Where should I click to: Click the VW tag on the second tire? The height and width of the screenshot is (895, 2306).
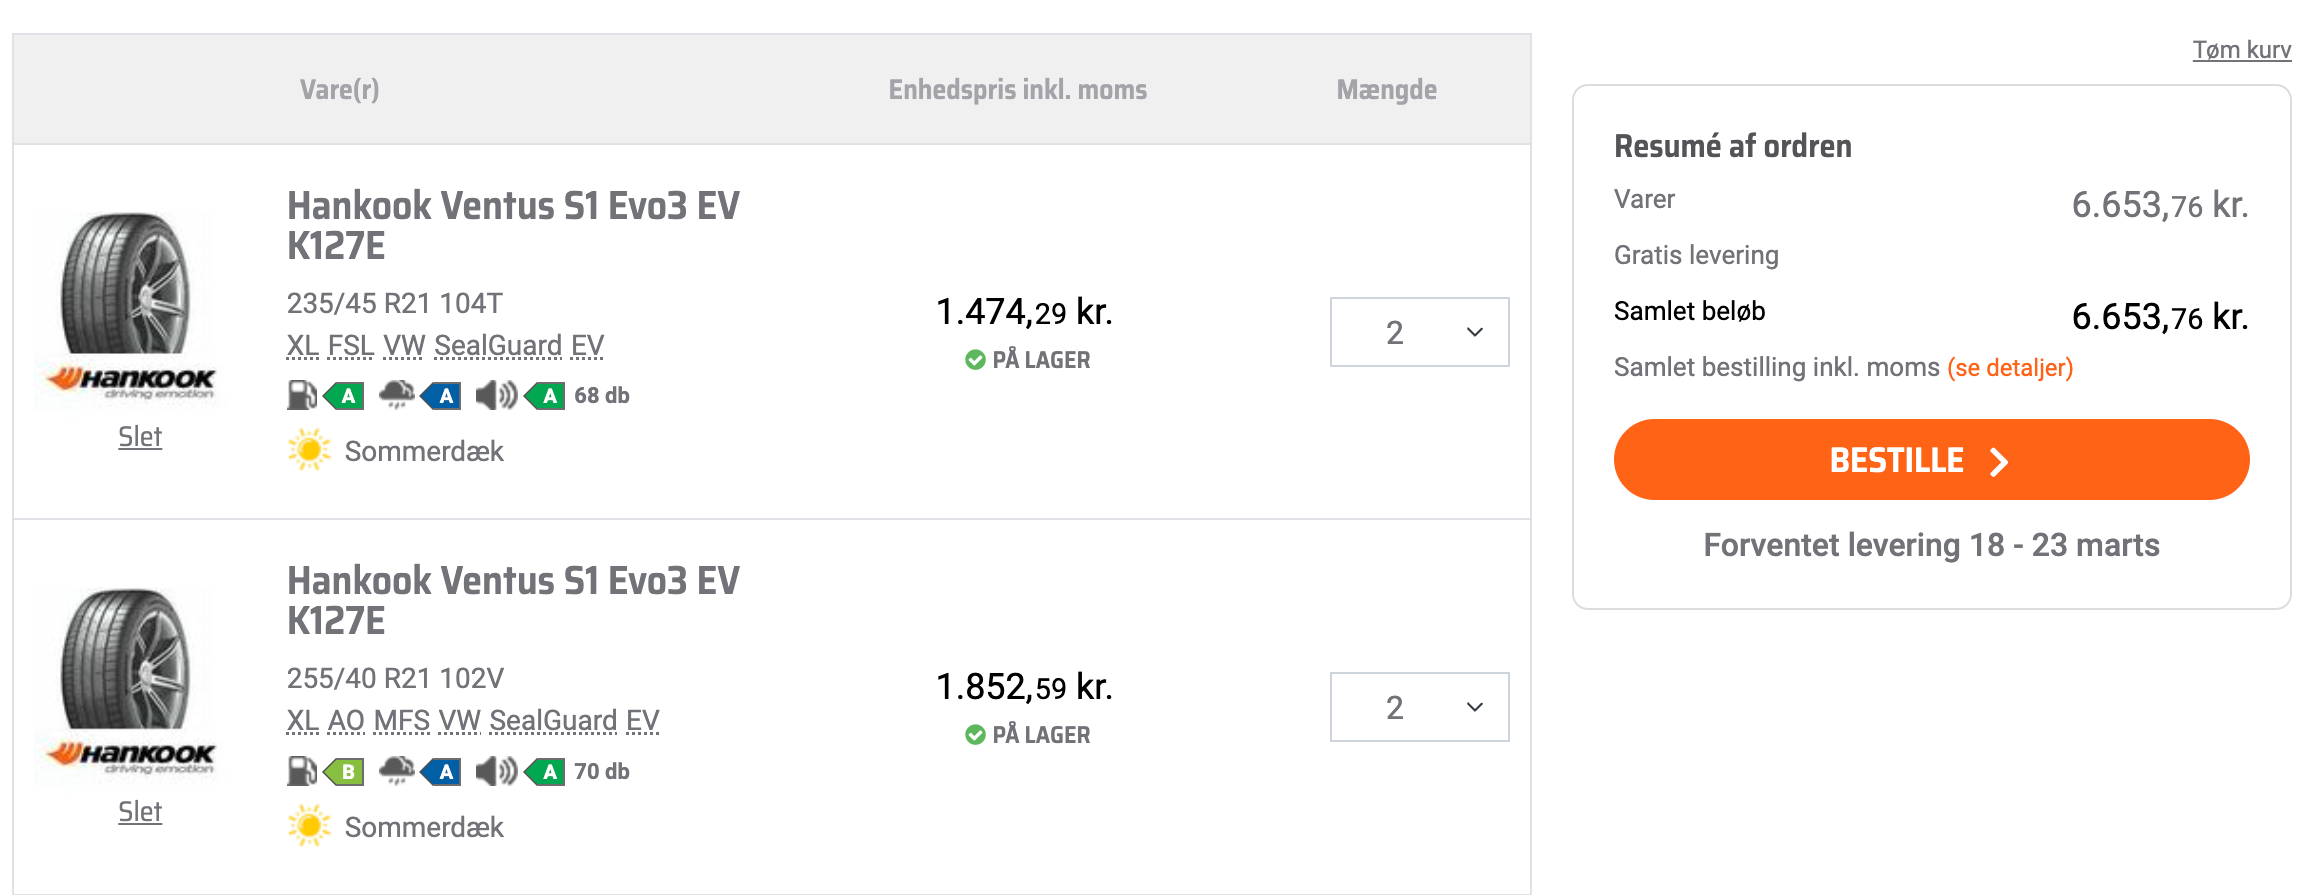460,720
